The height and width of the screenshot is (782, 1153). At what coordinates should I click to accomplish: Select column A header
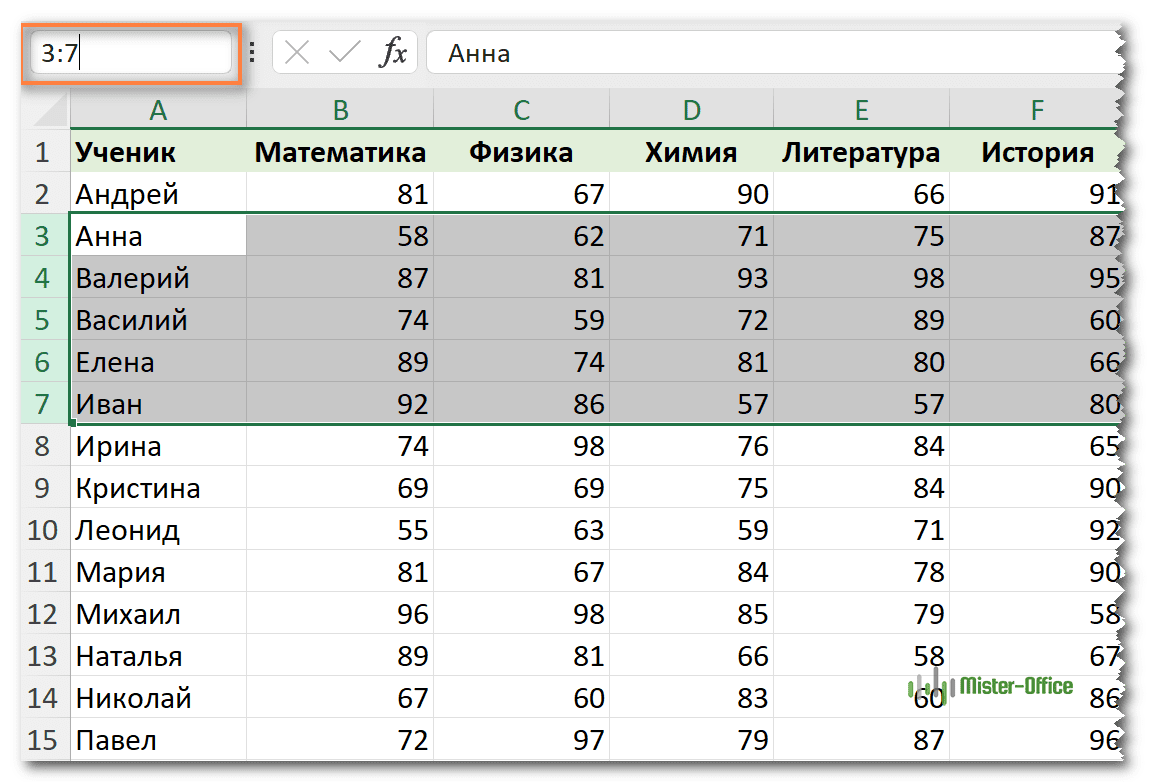pos(158,110)
